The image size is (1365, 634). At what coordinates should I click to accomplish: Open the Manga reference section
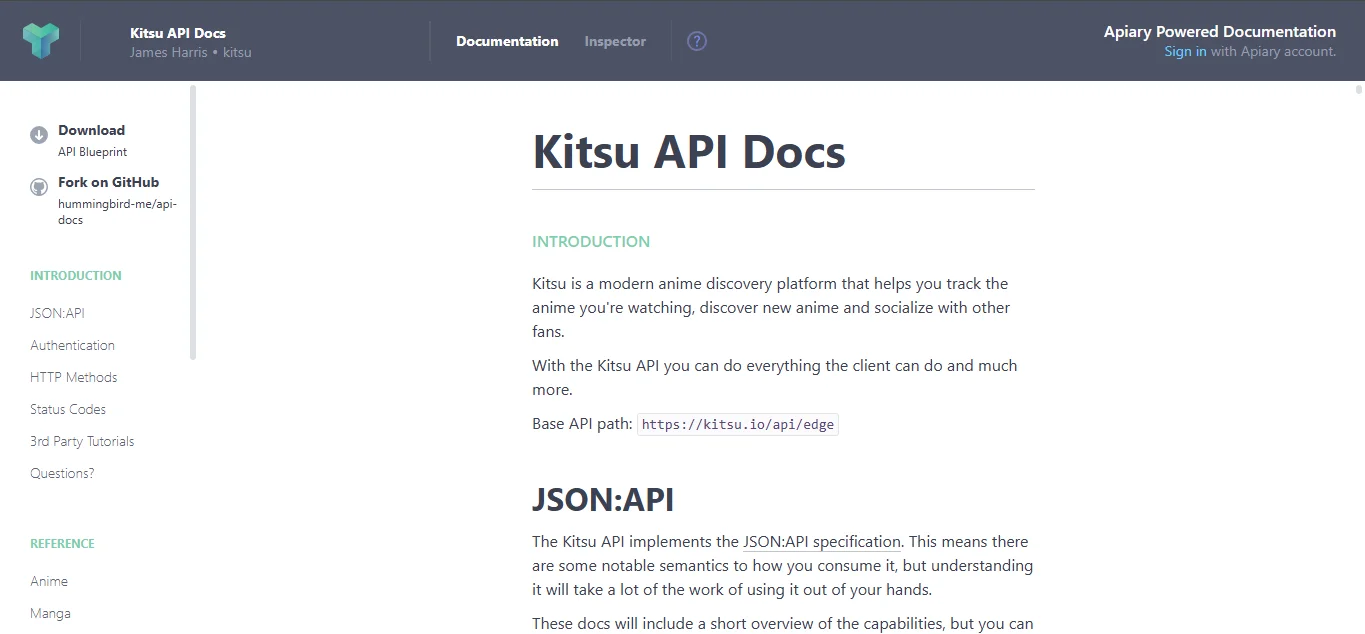click(x=50, y=613)
